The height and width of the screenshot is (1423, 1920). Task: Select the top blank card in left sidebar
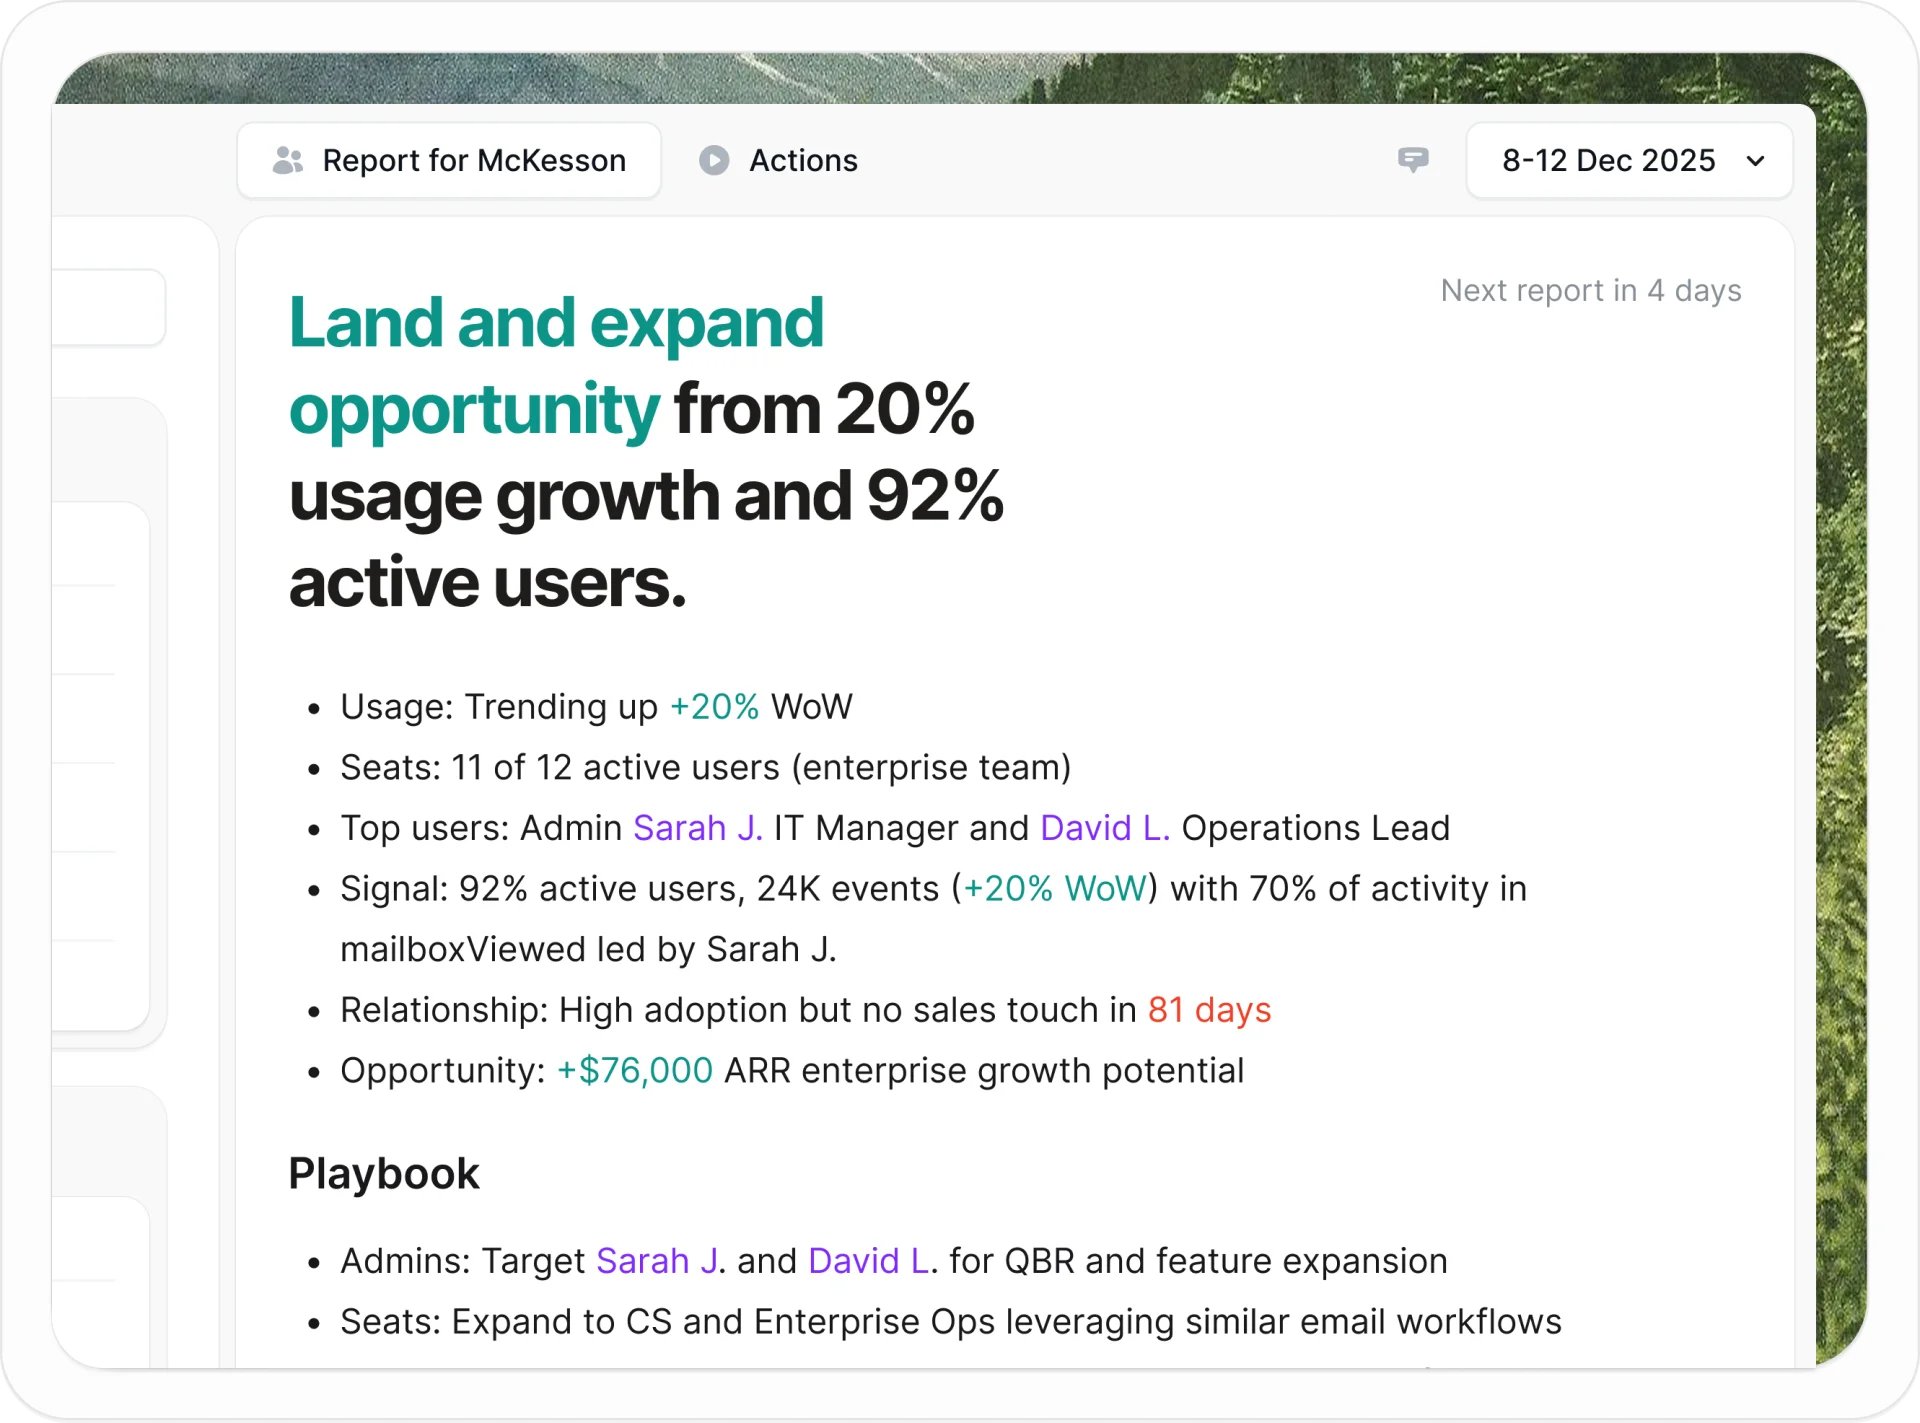(108, 307)
